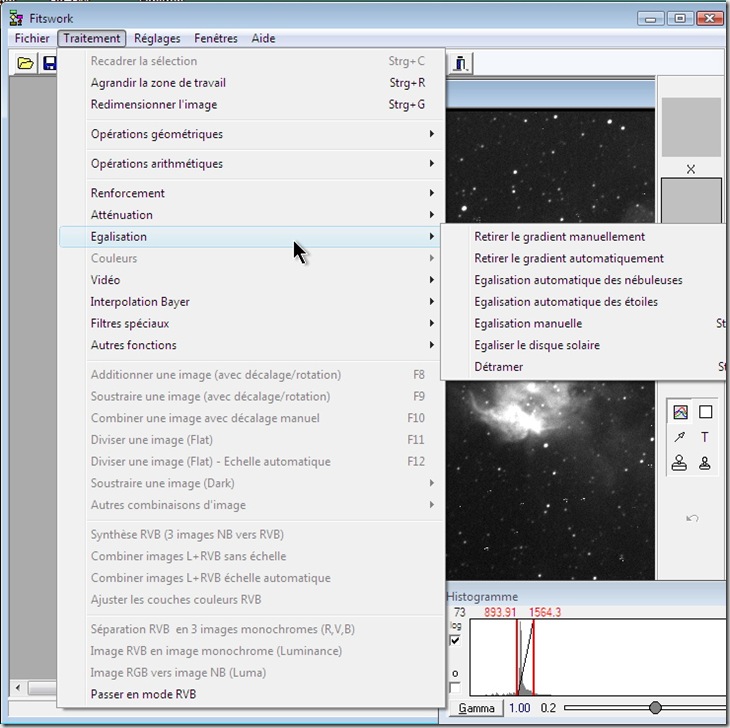
Task: Select the rectangle selection tool icon
Action: point(705,412)
